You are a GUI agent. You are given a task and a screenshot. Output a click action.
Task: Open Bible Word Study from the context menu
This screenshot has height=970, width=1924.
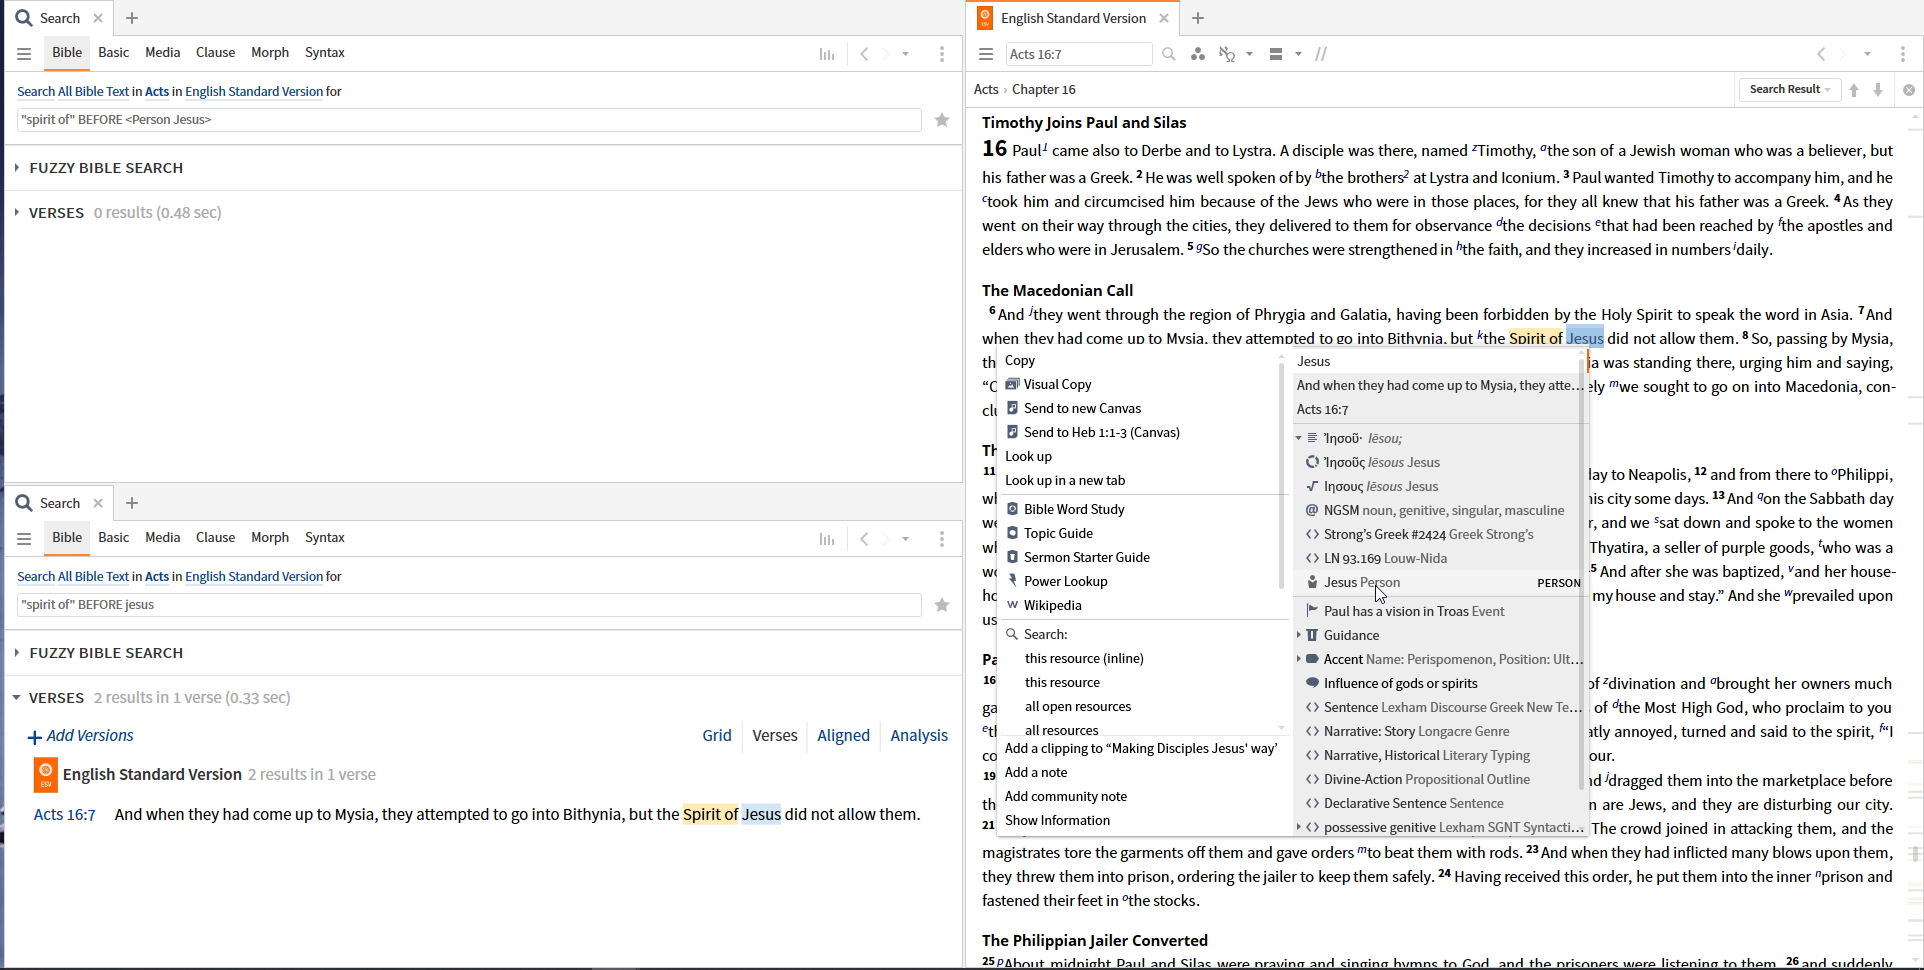coord(1074,510)
